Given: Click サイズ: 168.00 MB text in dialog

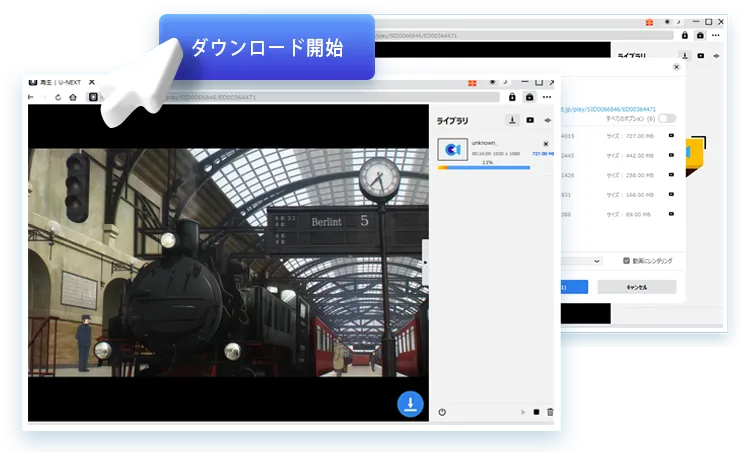Looking at the screenshot, I should [x=629, y=195].
